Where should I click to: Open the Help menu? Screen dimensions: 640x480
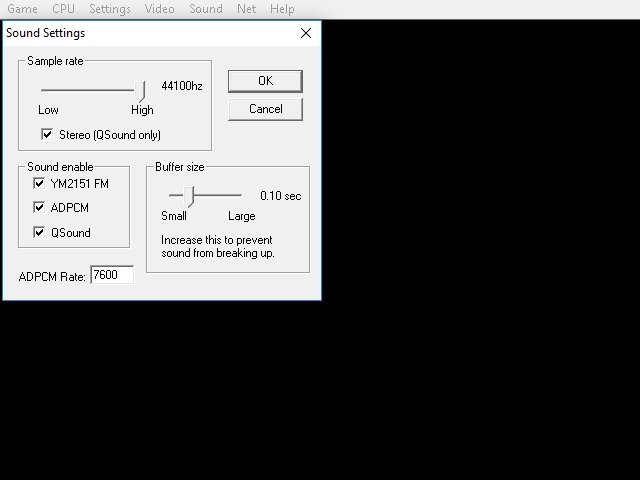pos(282,9)
